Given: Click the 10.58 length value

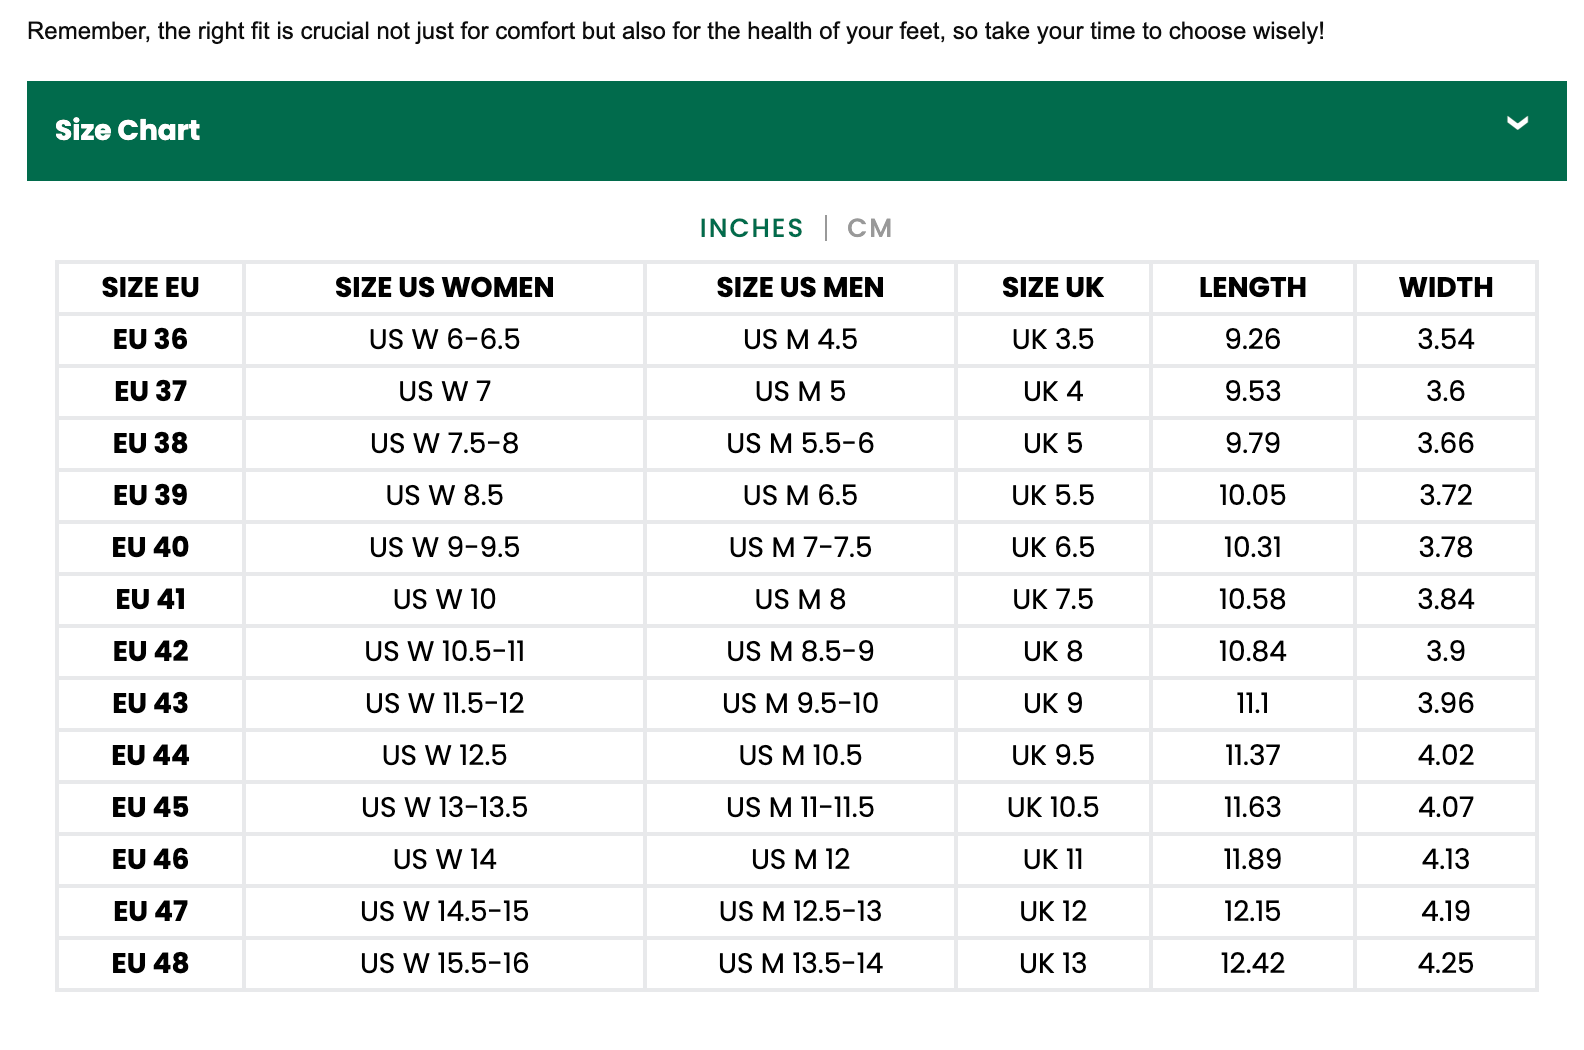Looking at the screenshot, I should [x=1252, y=600].
